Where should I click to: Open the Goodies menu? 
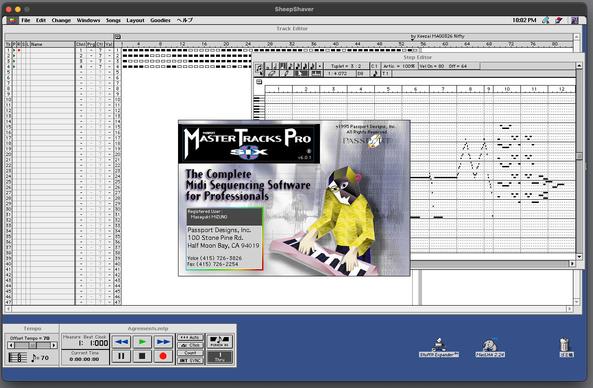click(160, 20)
